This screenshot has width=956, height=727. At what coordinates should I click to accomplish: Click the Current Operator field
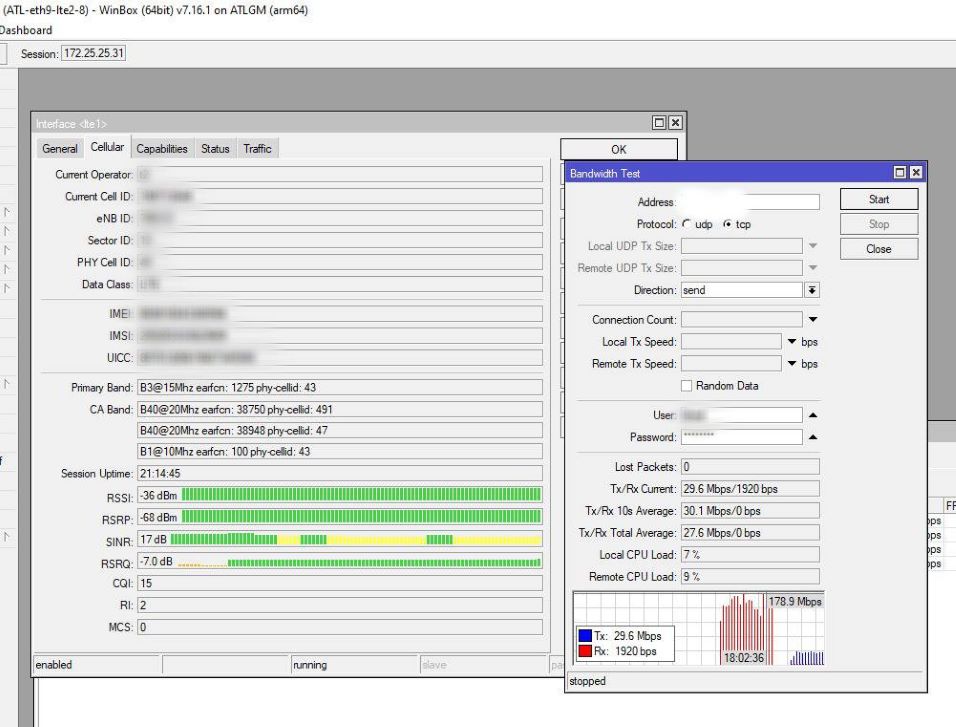point(340,174)
